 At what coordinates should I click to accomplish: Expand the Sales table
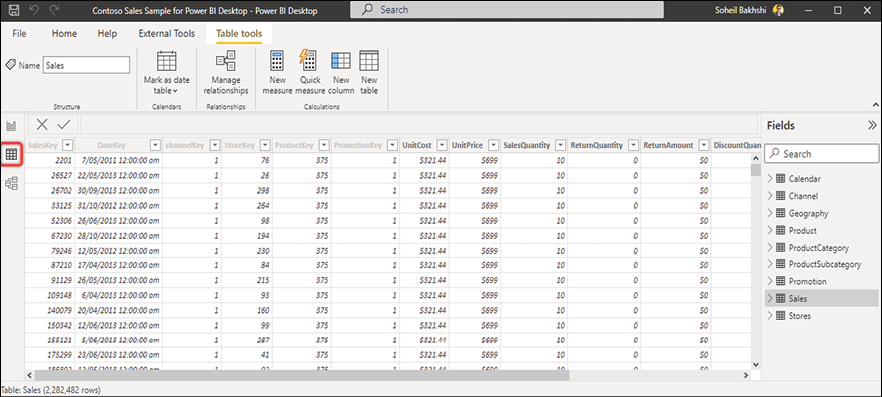[770, 299]
